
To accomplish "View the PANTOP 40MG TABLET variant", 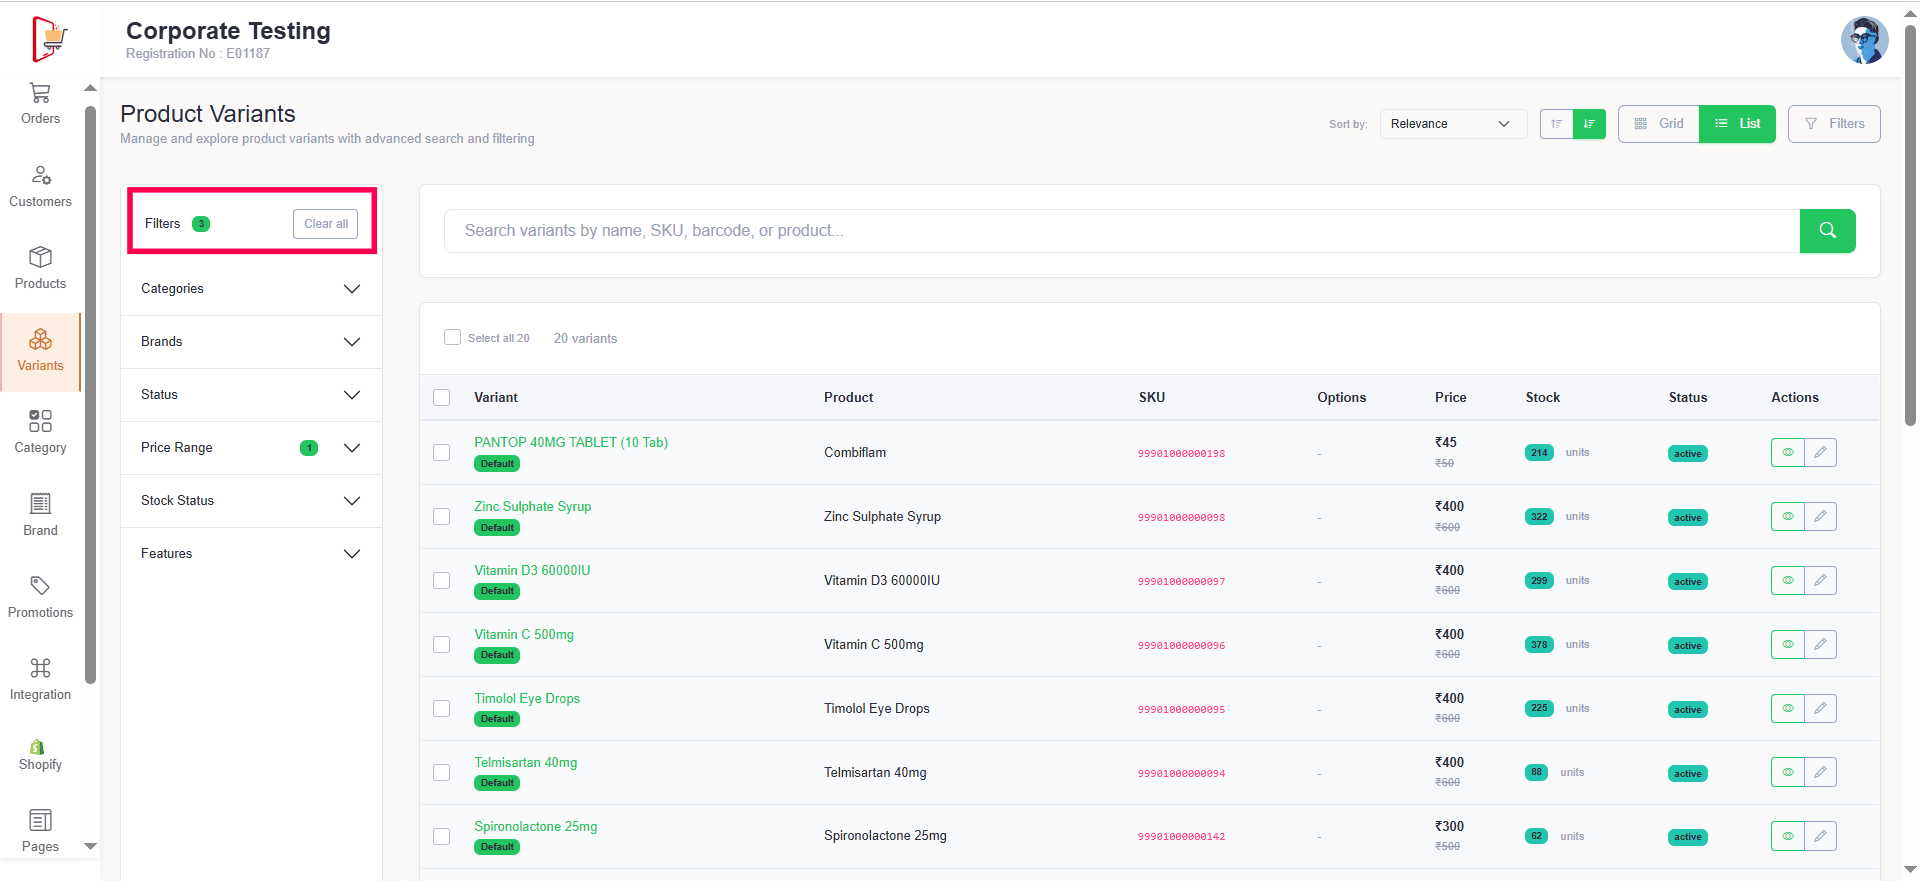I will click(1787, 453).
